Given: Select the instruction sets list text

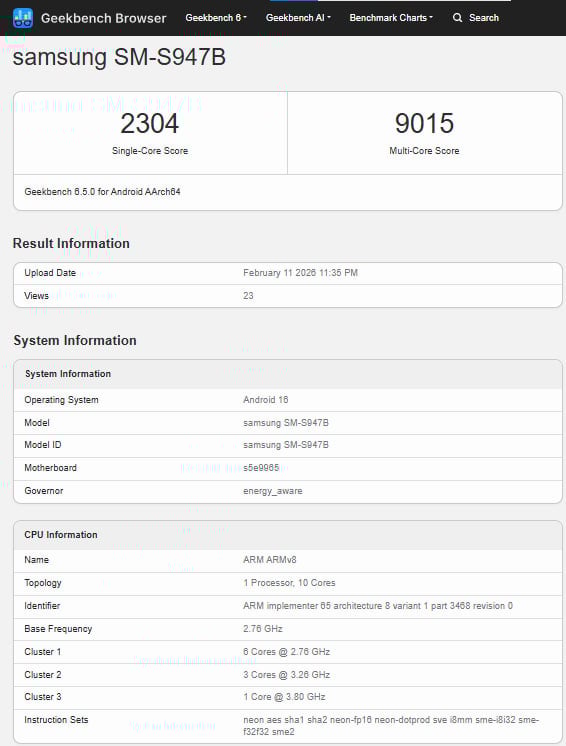Looking at the screenshot, I should [x=390, y=726].
